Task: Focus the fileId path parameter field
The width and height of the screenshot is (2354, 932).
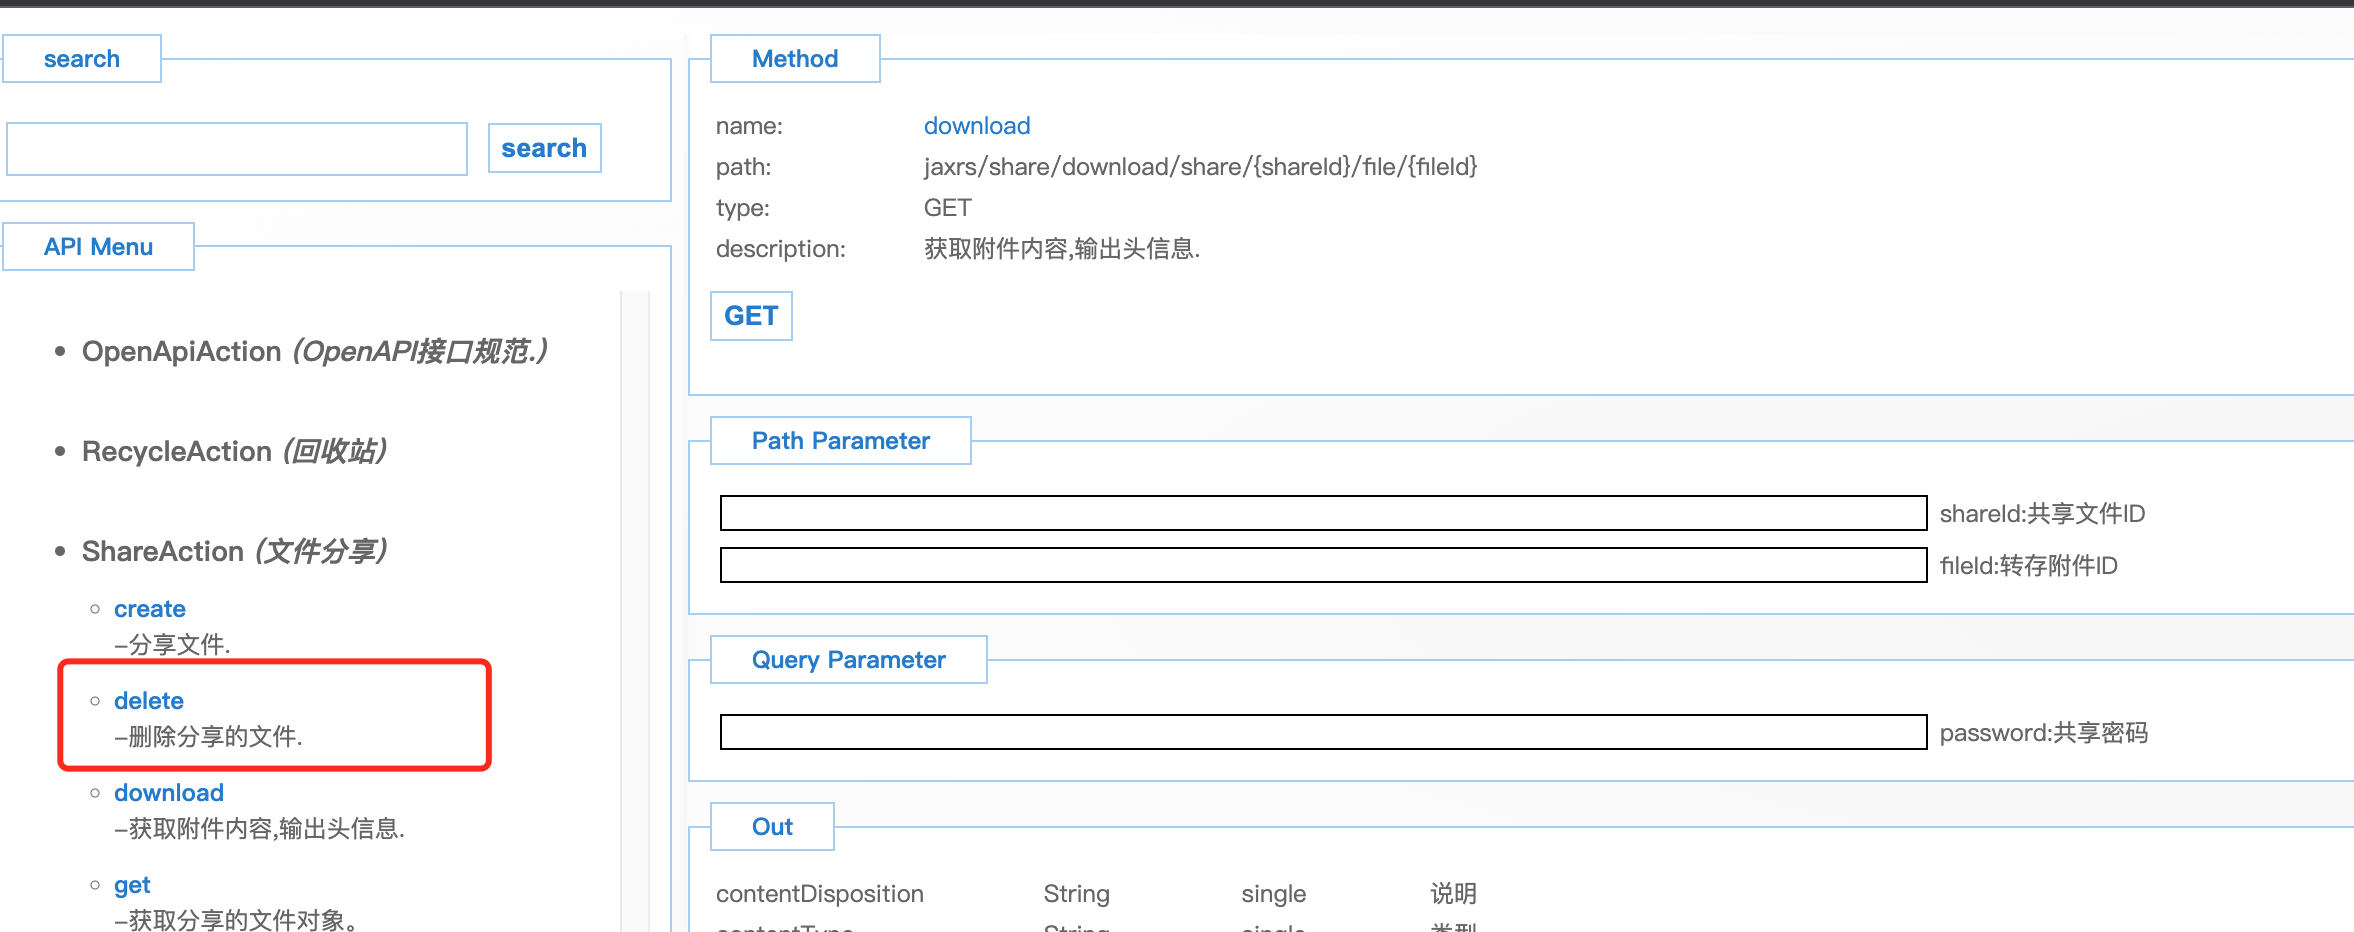Action: [x=1323, y=565]
